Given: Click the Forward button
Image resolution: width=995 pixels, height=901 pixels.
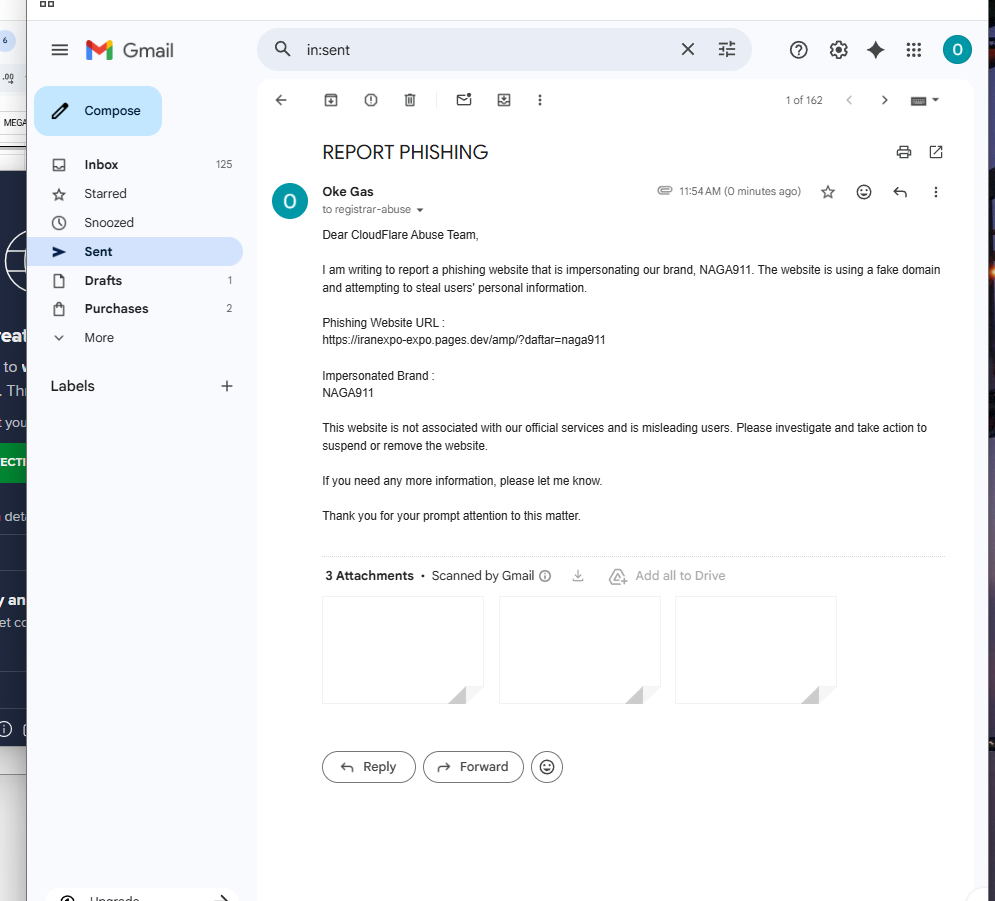Looking at the screenshot, I should click(x=473, y=767).
